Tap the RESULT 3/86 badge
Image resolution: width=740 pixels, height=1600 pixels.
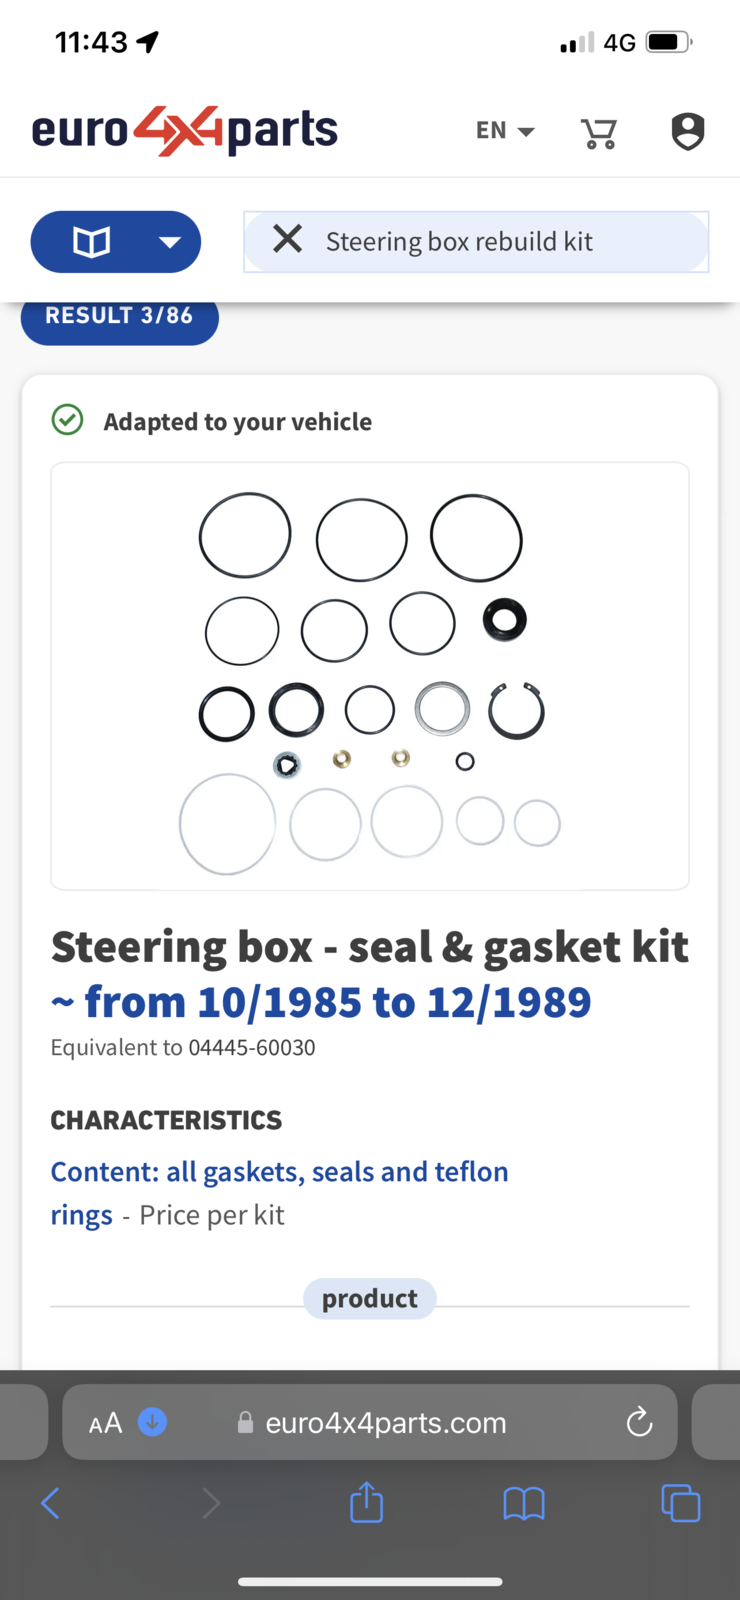119,317
